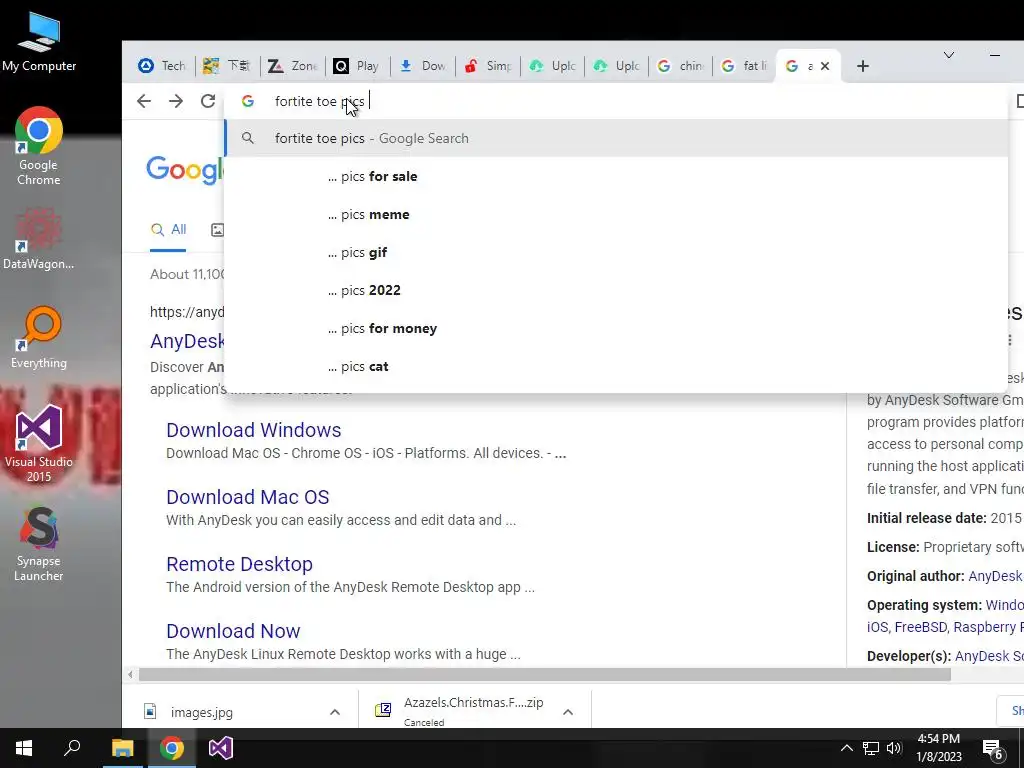
Task: Switch to the Zone tab
Action: coord(292,66)
